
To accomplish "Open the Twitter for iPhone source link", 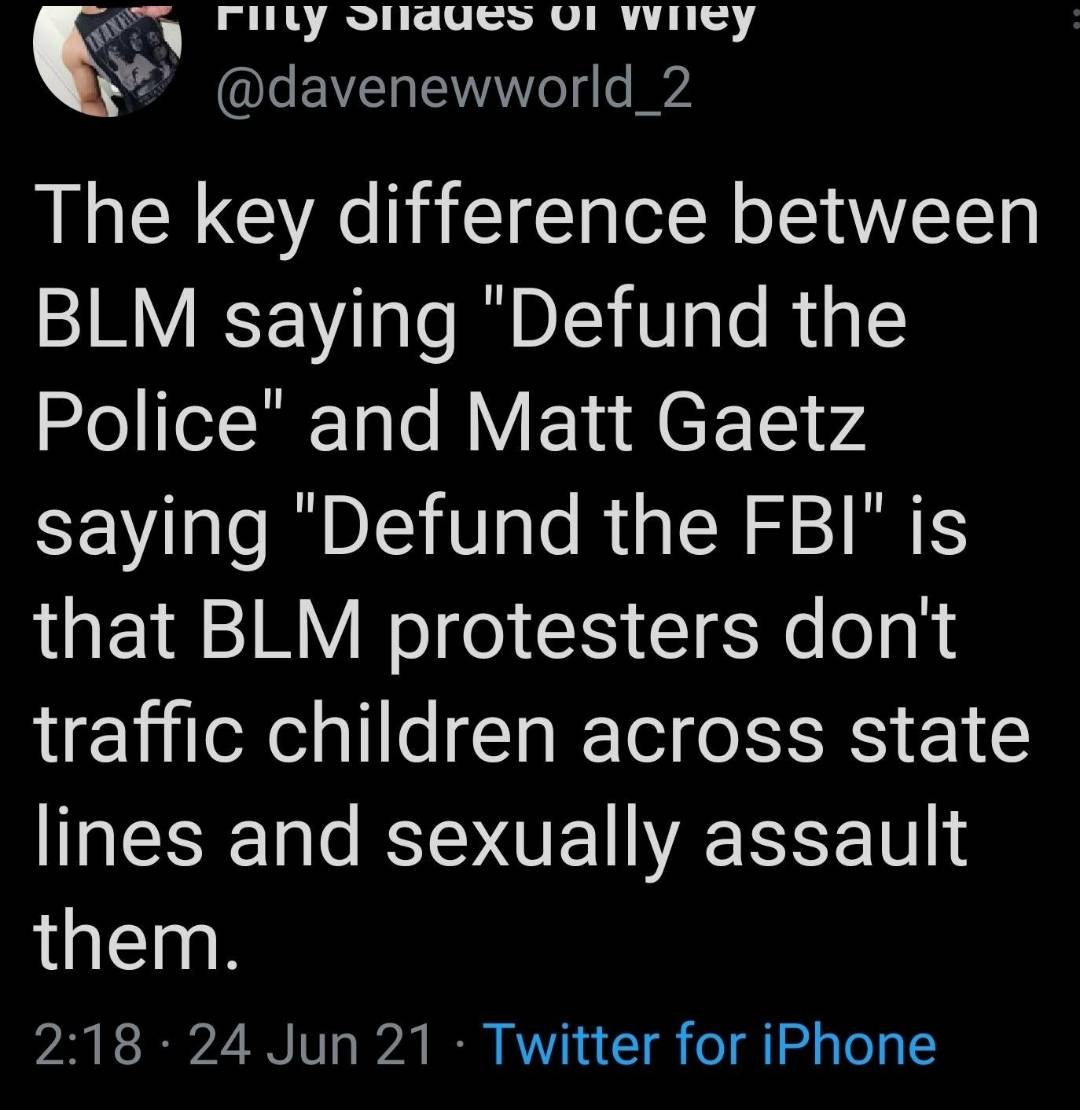I will click(710, 1046).
